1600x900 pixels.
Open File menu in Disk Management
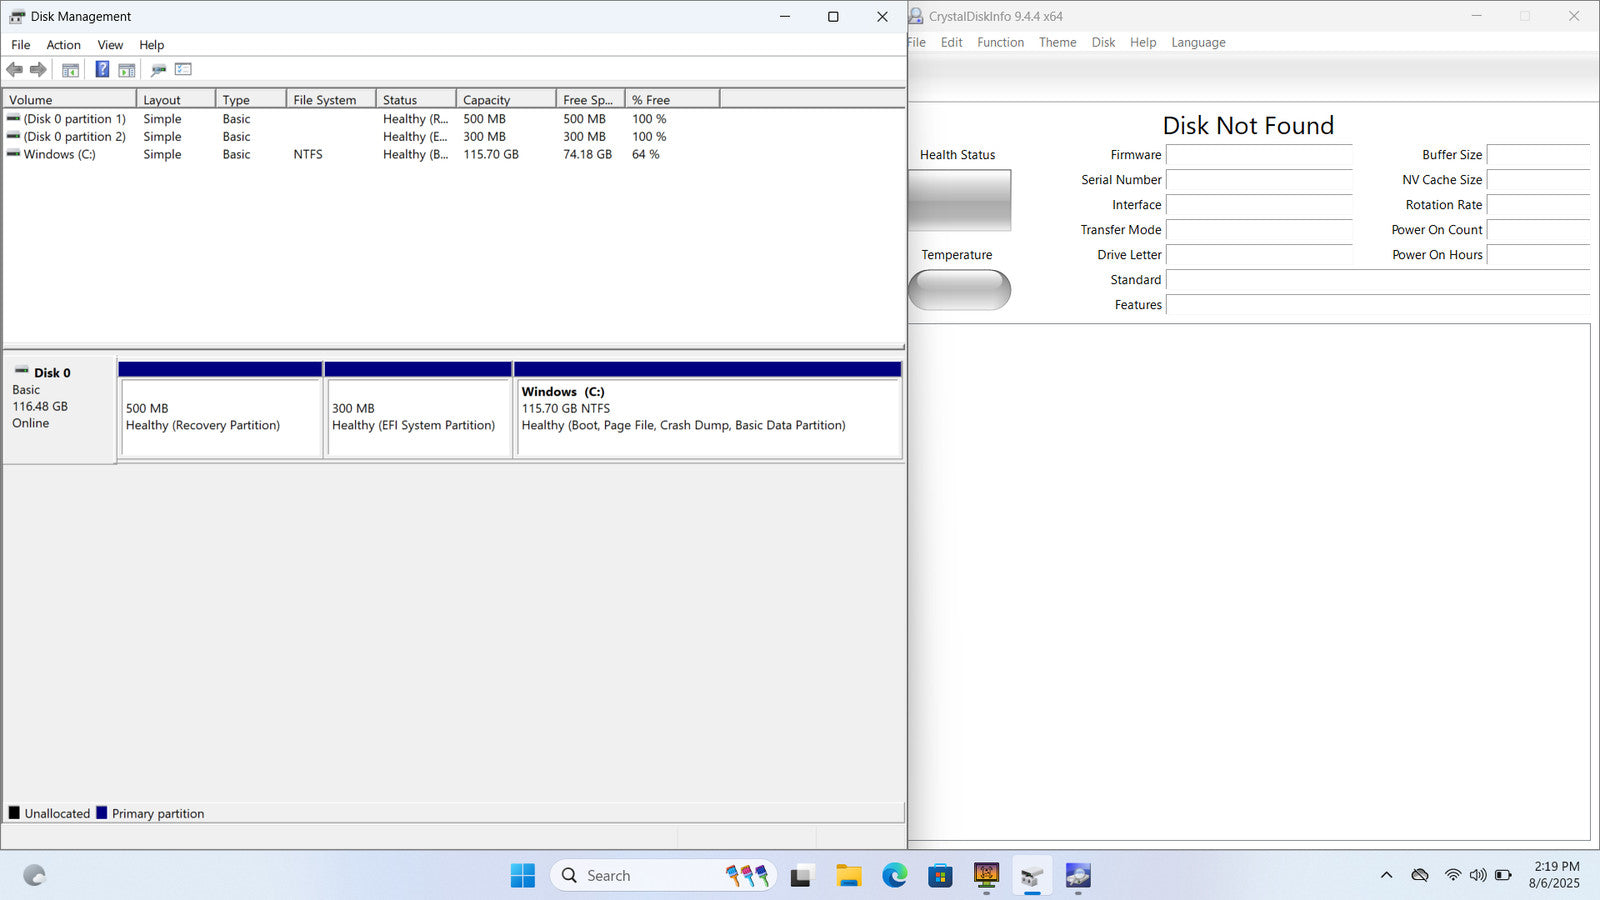(20, 45)
